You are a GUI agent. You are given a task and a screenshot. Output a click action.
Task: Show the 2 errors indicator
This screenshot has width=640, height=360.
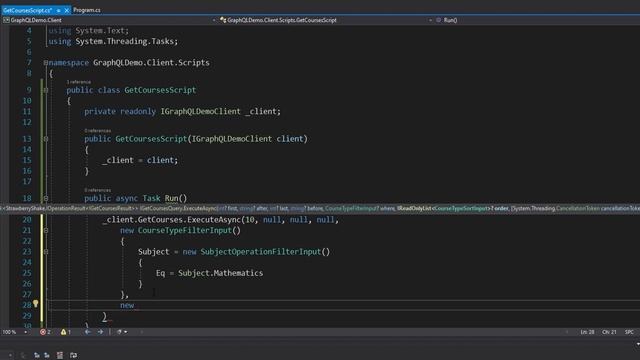pyautogui.click(x=45, y=332)
